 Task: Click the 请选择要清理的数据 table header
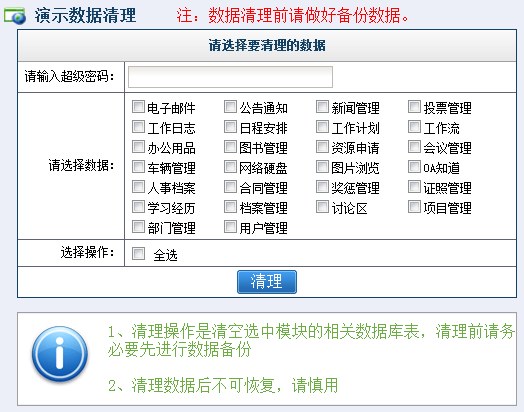267,45
